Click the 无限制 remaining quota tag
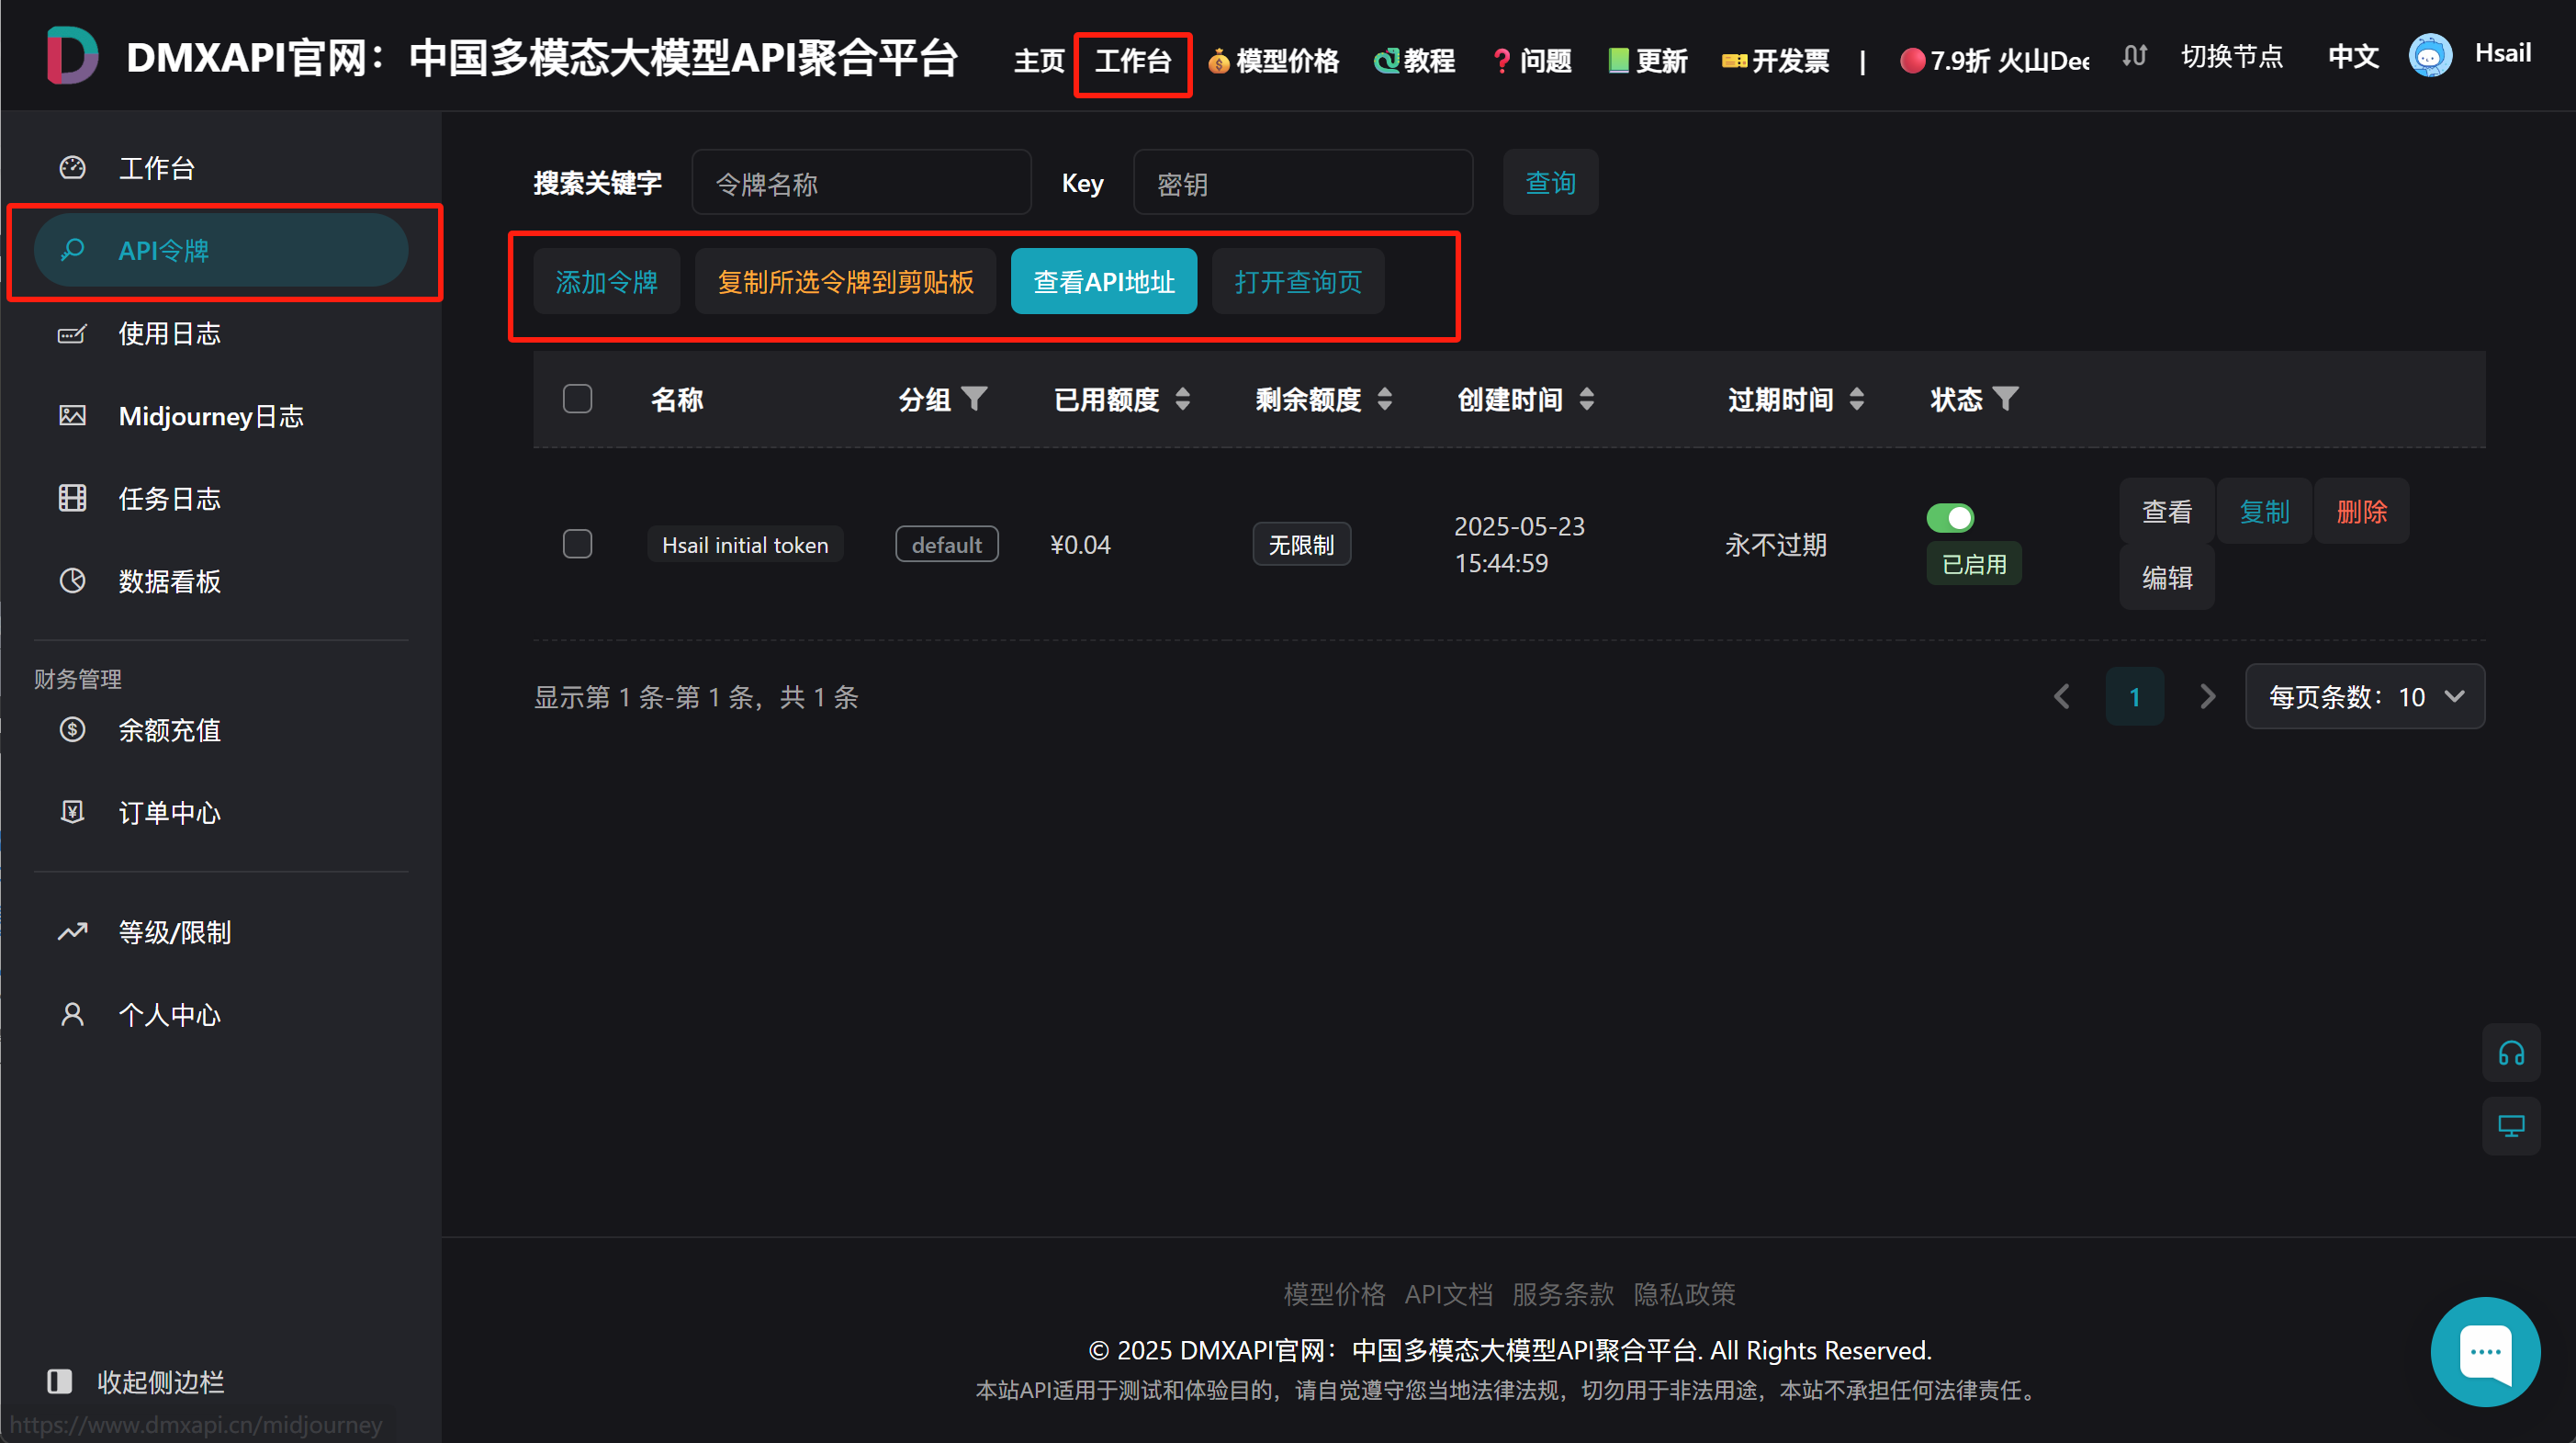2576x1443 pixels. point(1301,544)
